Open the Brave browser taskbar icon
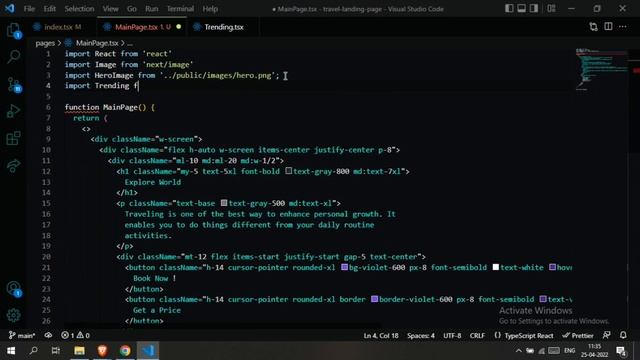 [102, 351]
